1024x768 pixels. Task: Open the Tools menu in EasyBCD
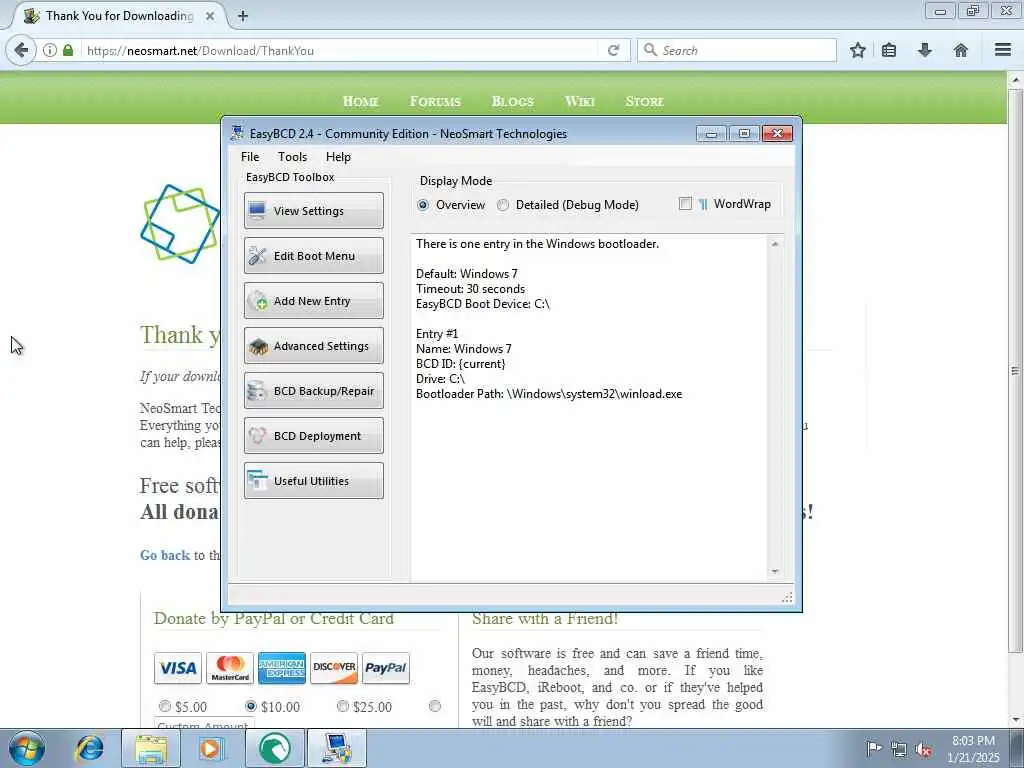point(292,157)
